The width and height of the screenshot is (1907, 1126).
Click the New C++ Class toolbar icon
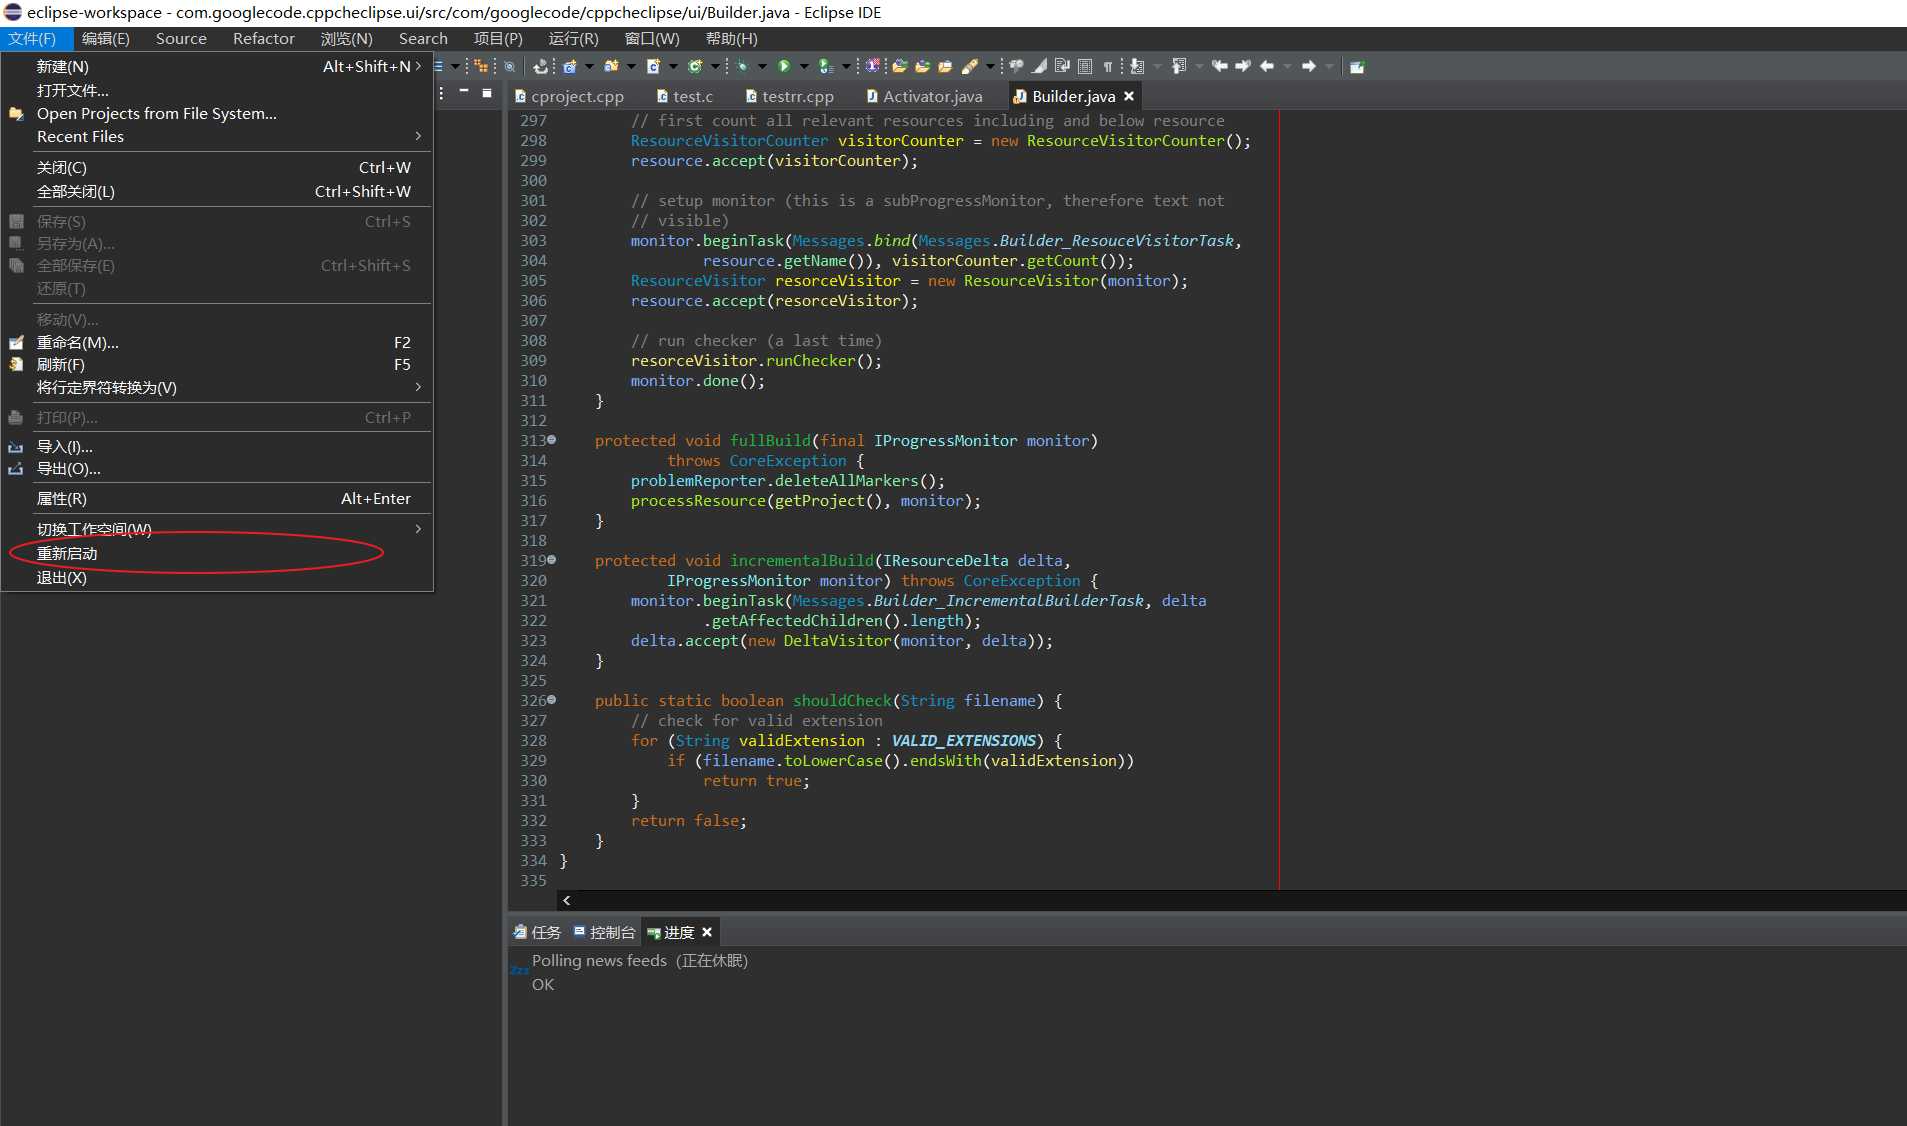click(x=695, y=66)
